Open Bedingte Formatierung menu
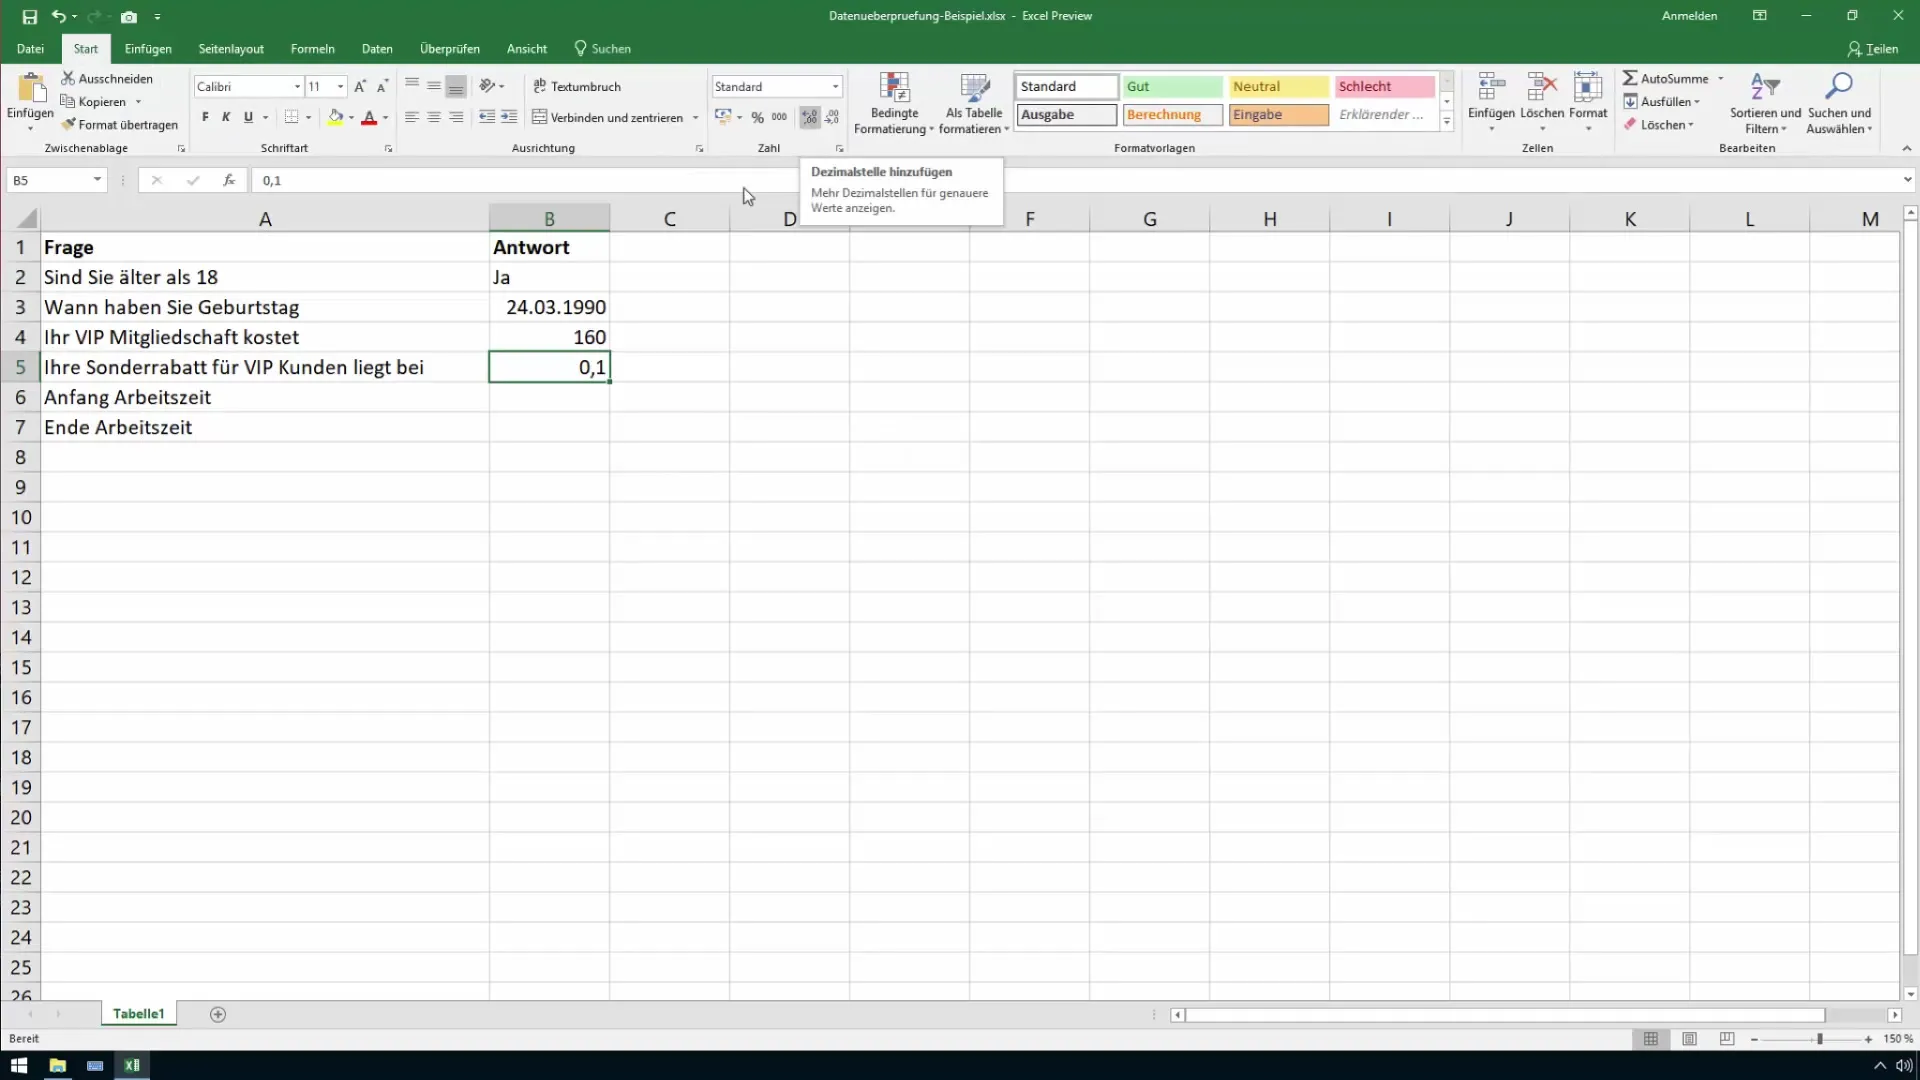The width and height of the screenshot is (1920, 1080). point(894,103)
